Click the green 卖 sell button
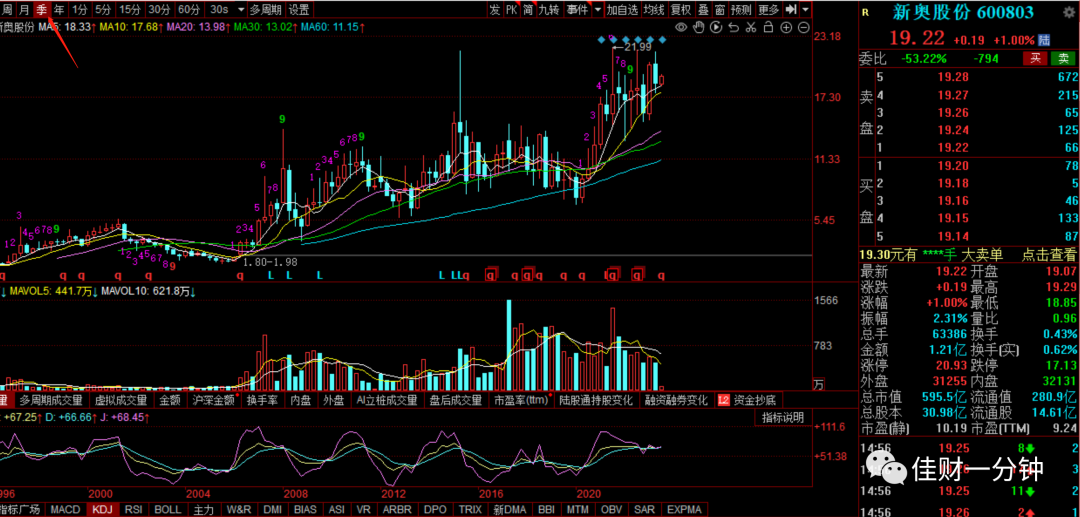This screenshot has width=1080, height=517. 1061,59
